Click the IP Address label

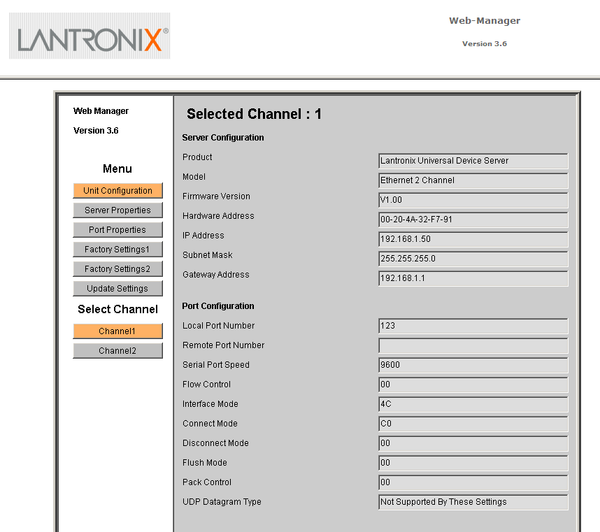[x=203, y=235]
